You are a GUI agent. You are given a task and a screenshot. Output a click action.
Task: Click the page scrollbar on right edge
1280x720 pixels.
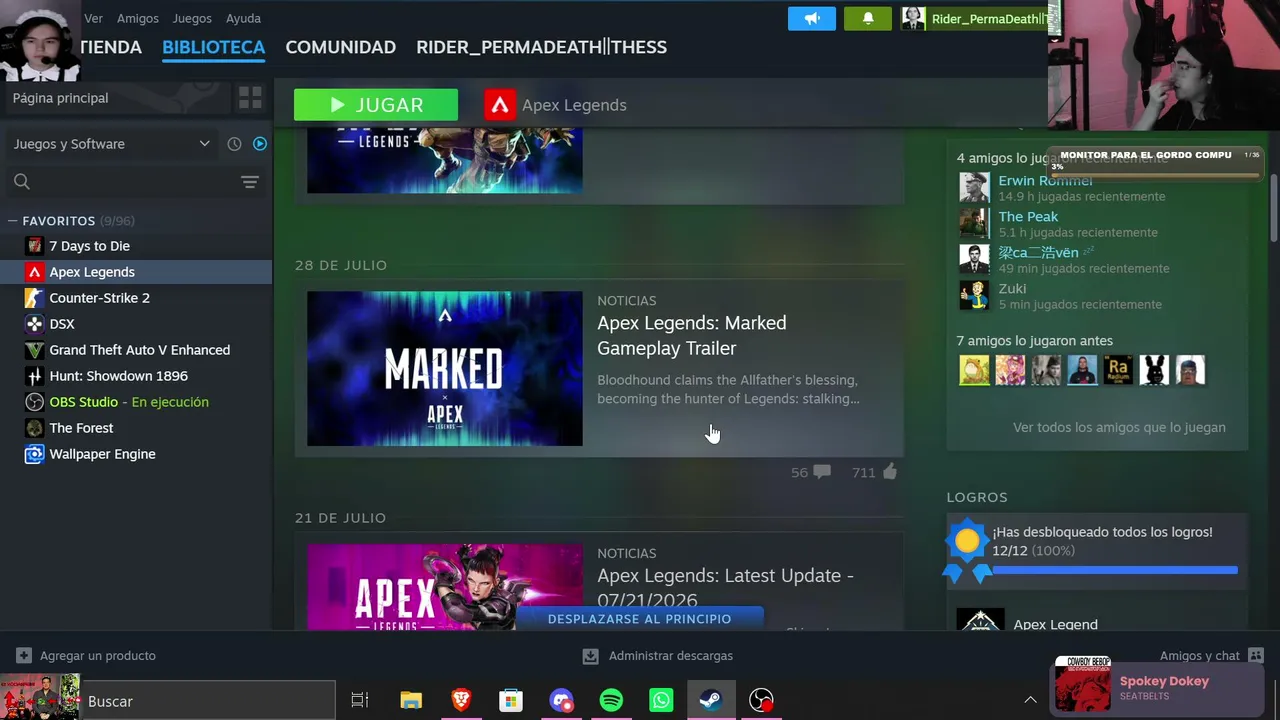click(1274, 208)
